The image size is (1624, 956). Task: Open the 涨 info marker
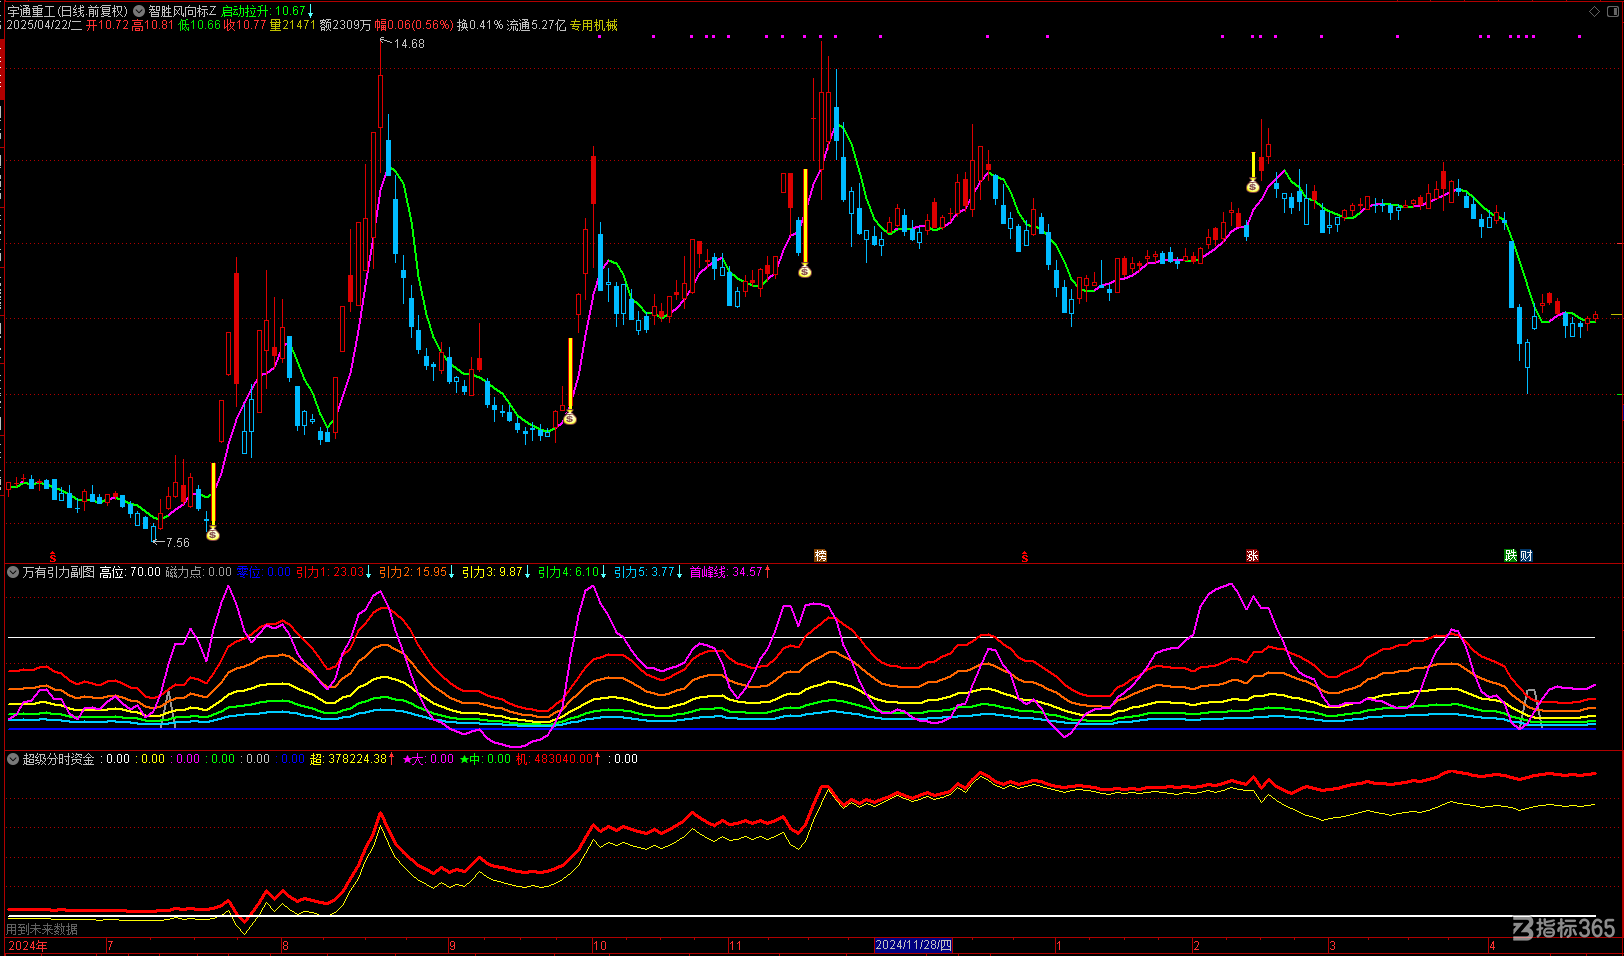click(x=1252, y=556)
